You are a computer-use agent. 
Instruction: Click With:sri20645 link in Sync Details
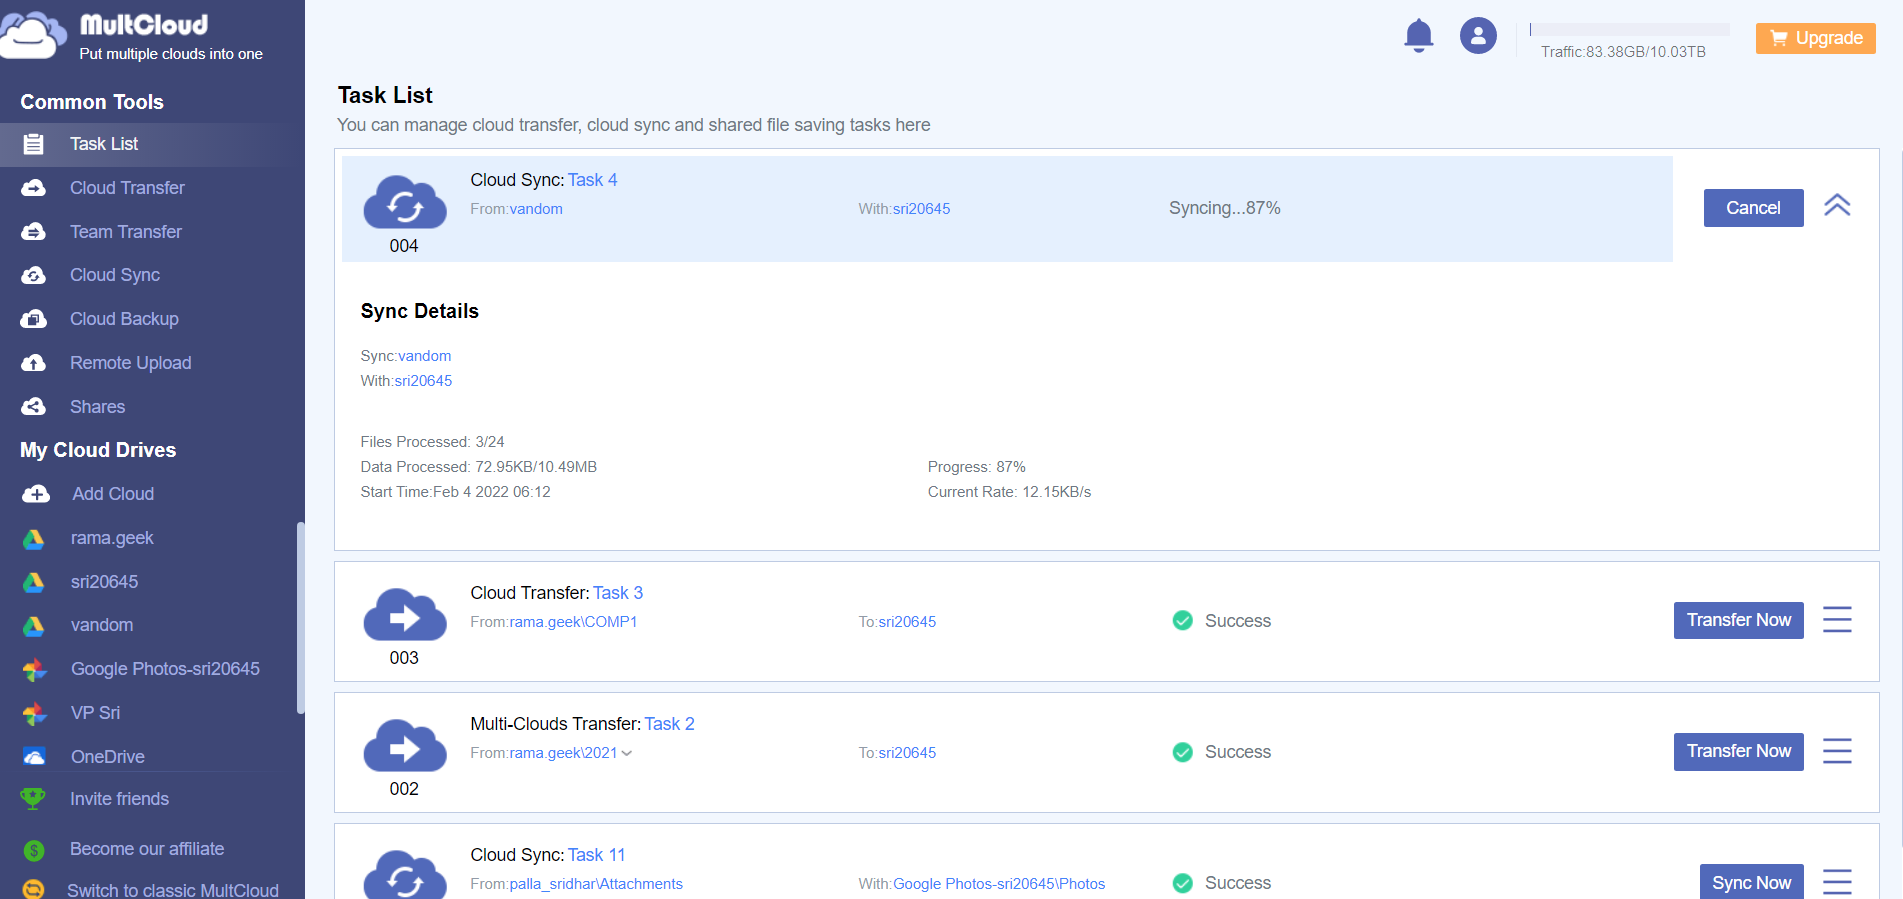click(423, 381)
